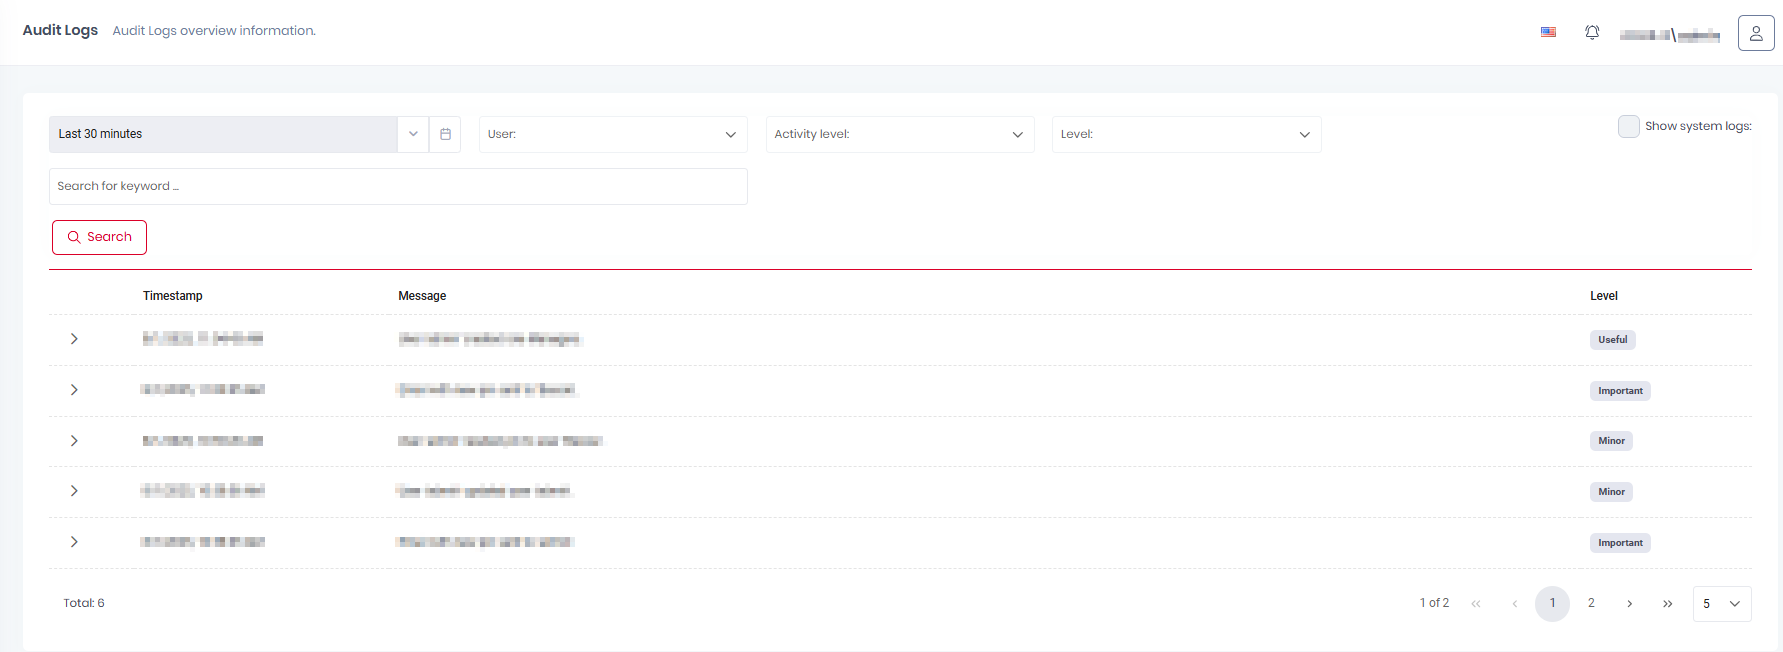Go to the next page arrow
This screenshot has width=1783, height=652.
(x=1629, y=603)
